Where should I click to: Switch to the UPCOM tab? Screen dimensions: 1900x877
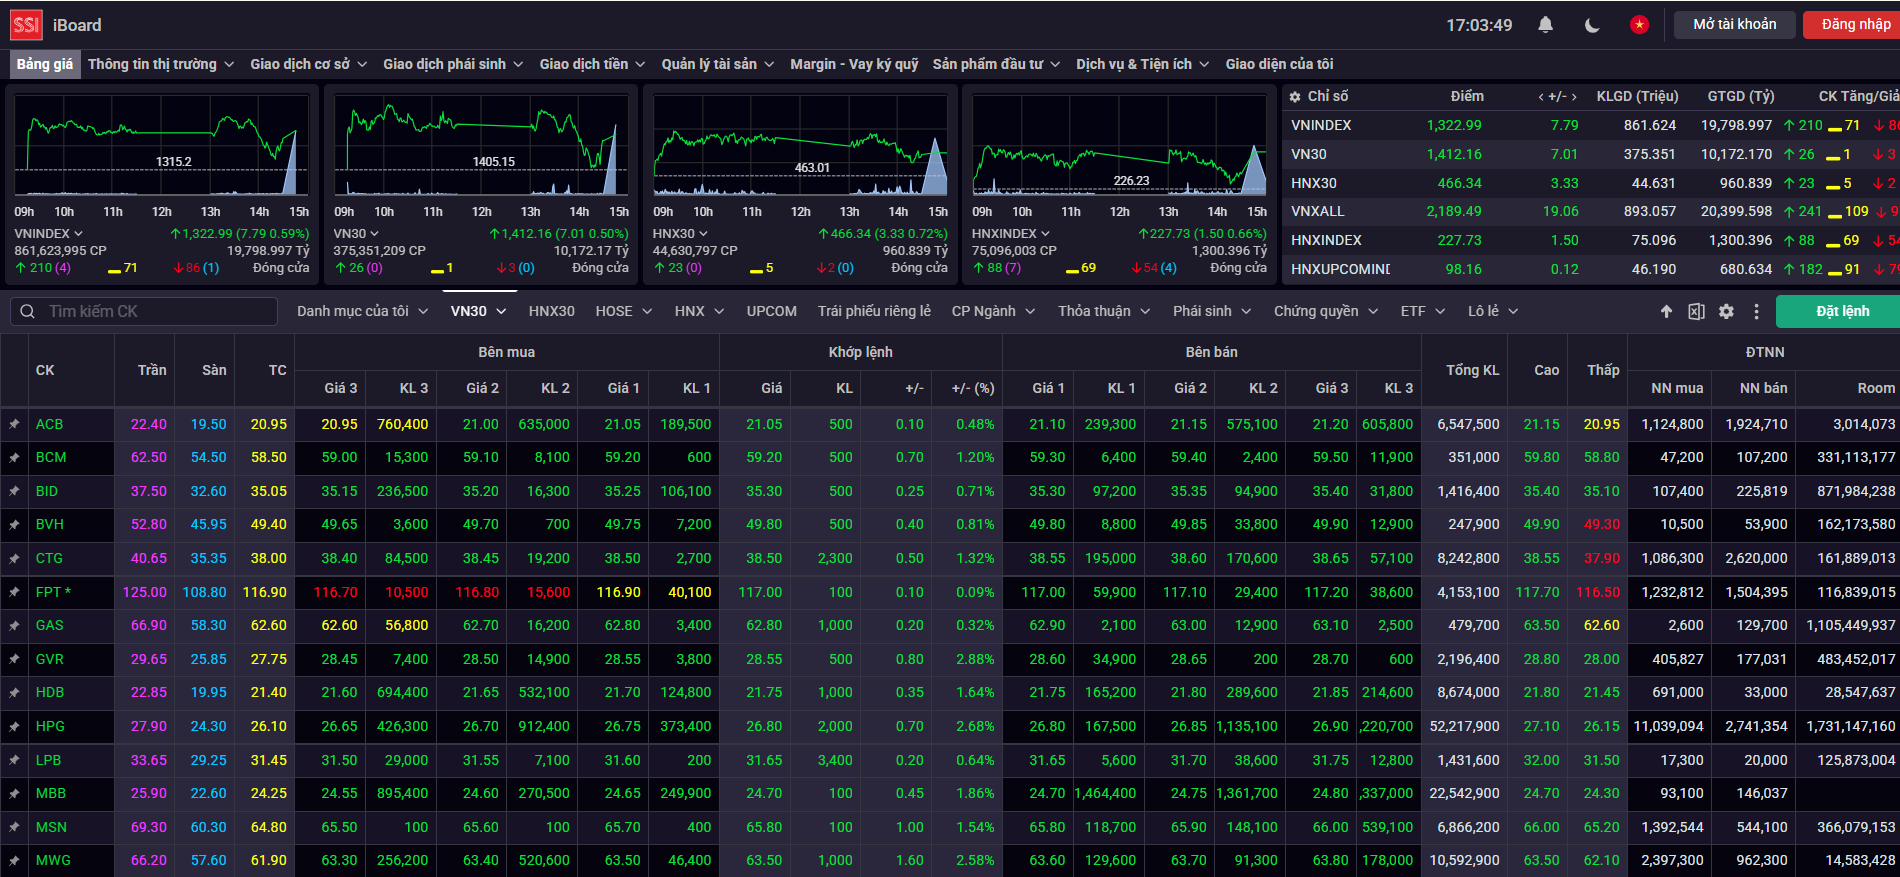click(x=772, y=312)
